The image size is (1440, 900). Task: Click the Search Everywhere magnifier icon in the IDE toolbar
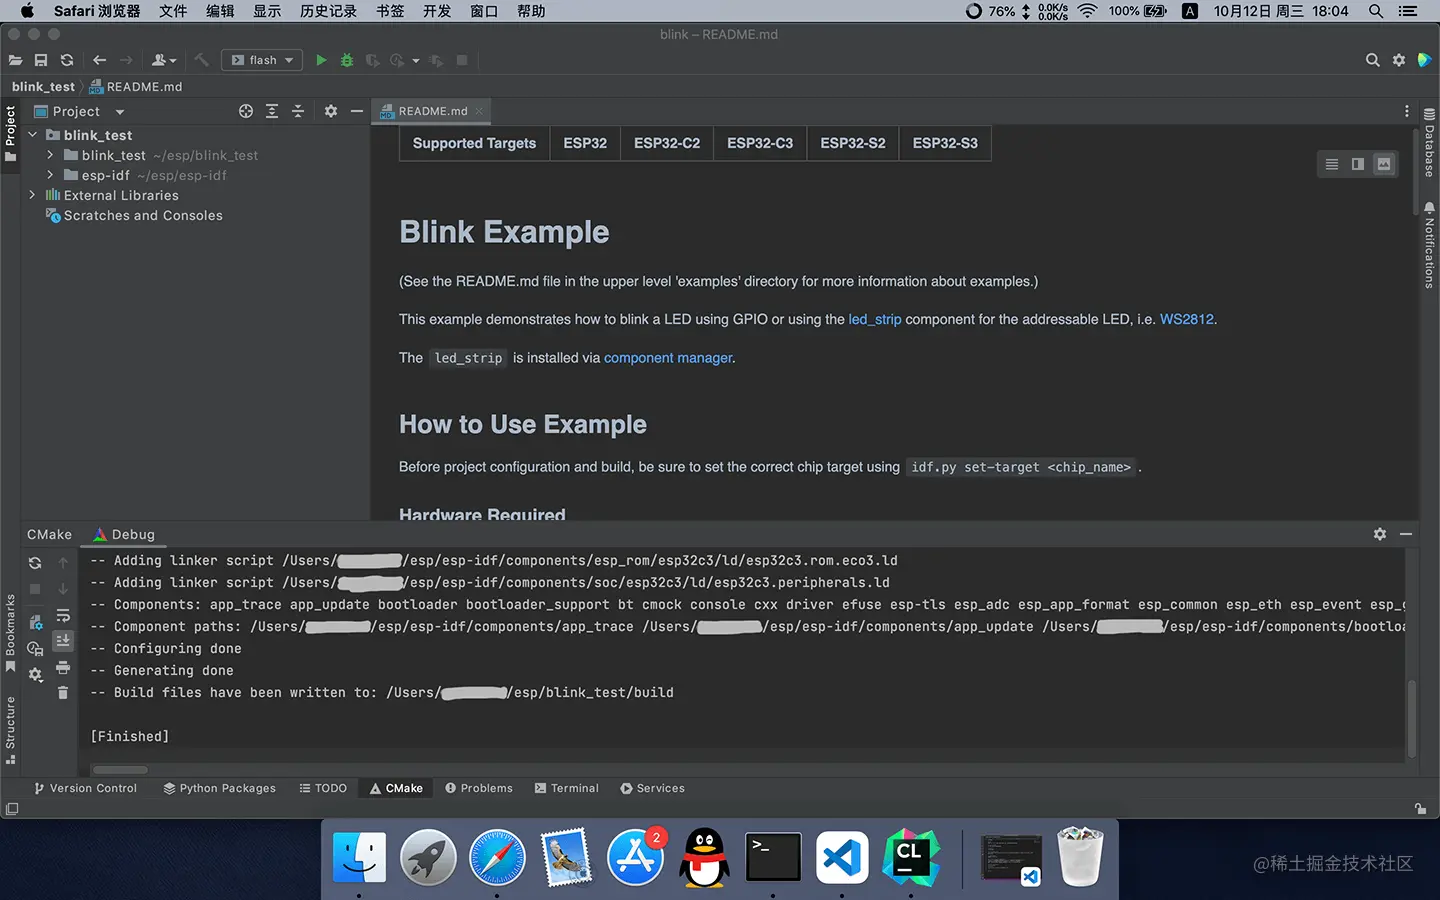click(1373, 60)
